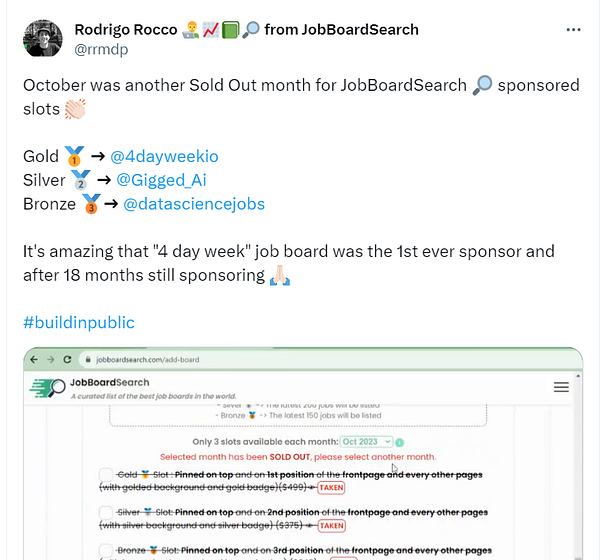Toggle the Bronze Slot checkbox
The height and width of the screenshot is (560, 600).
[106, 550]
